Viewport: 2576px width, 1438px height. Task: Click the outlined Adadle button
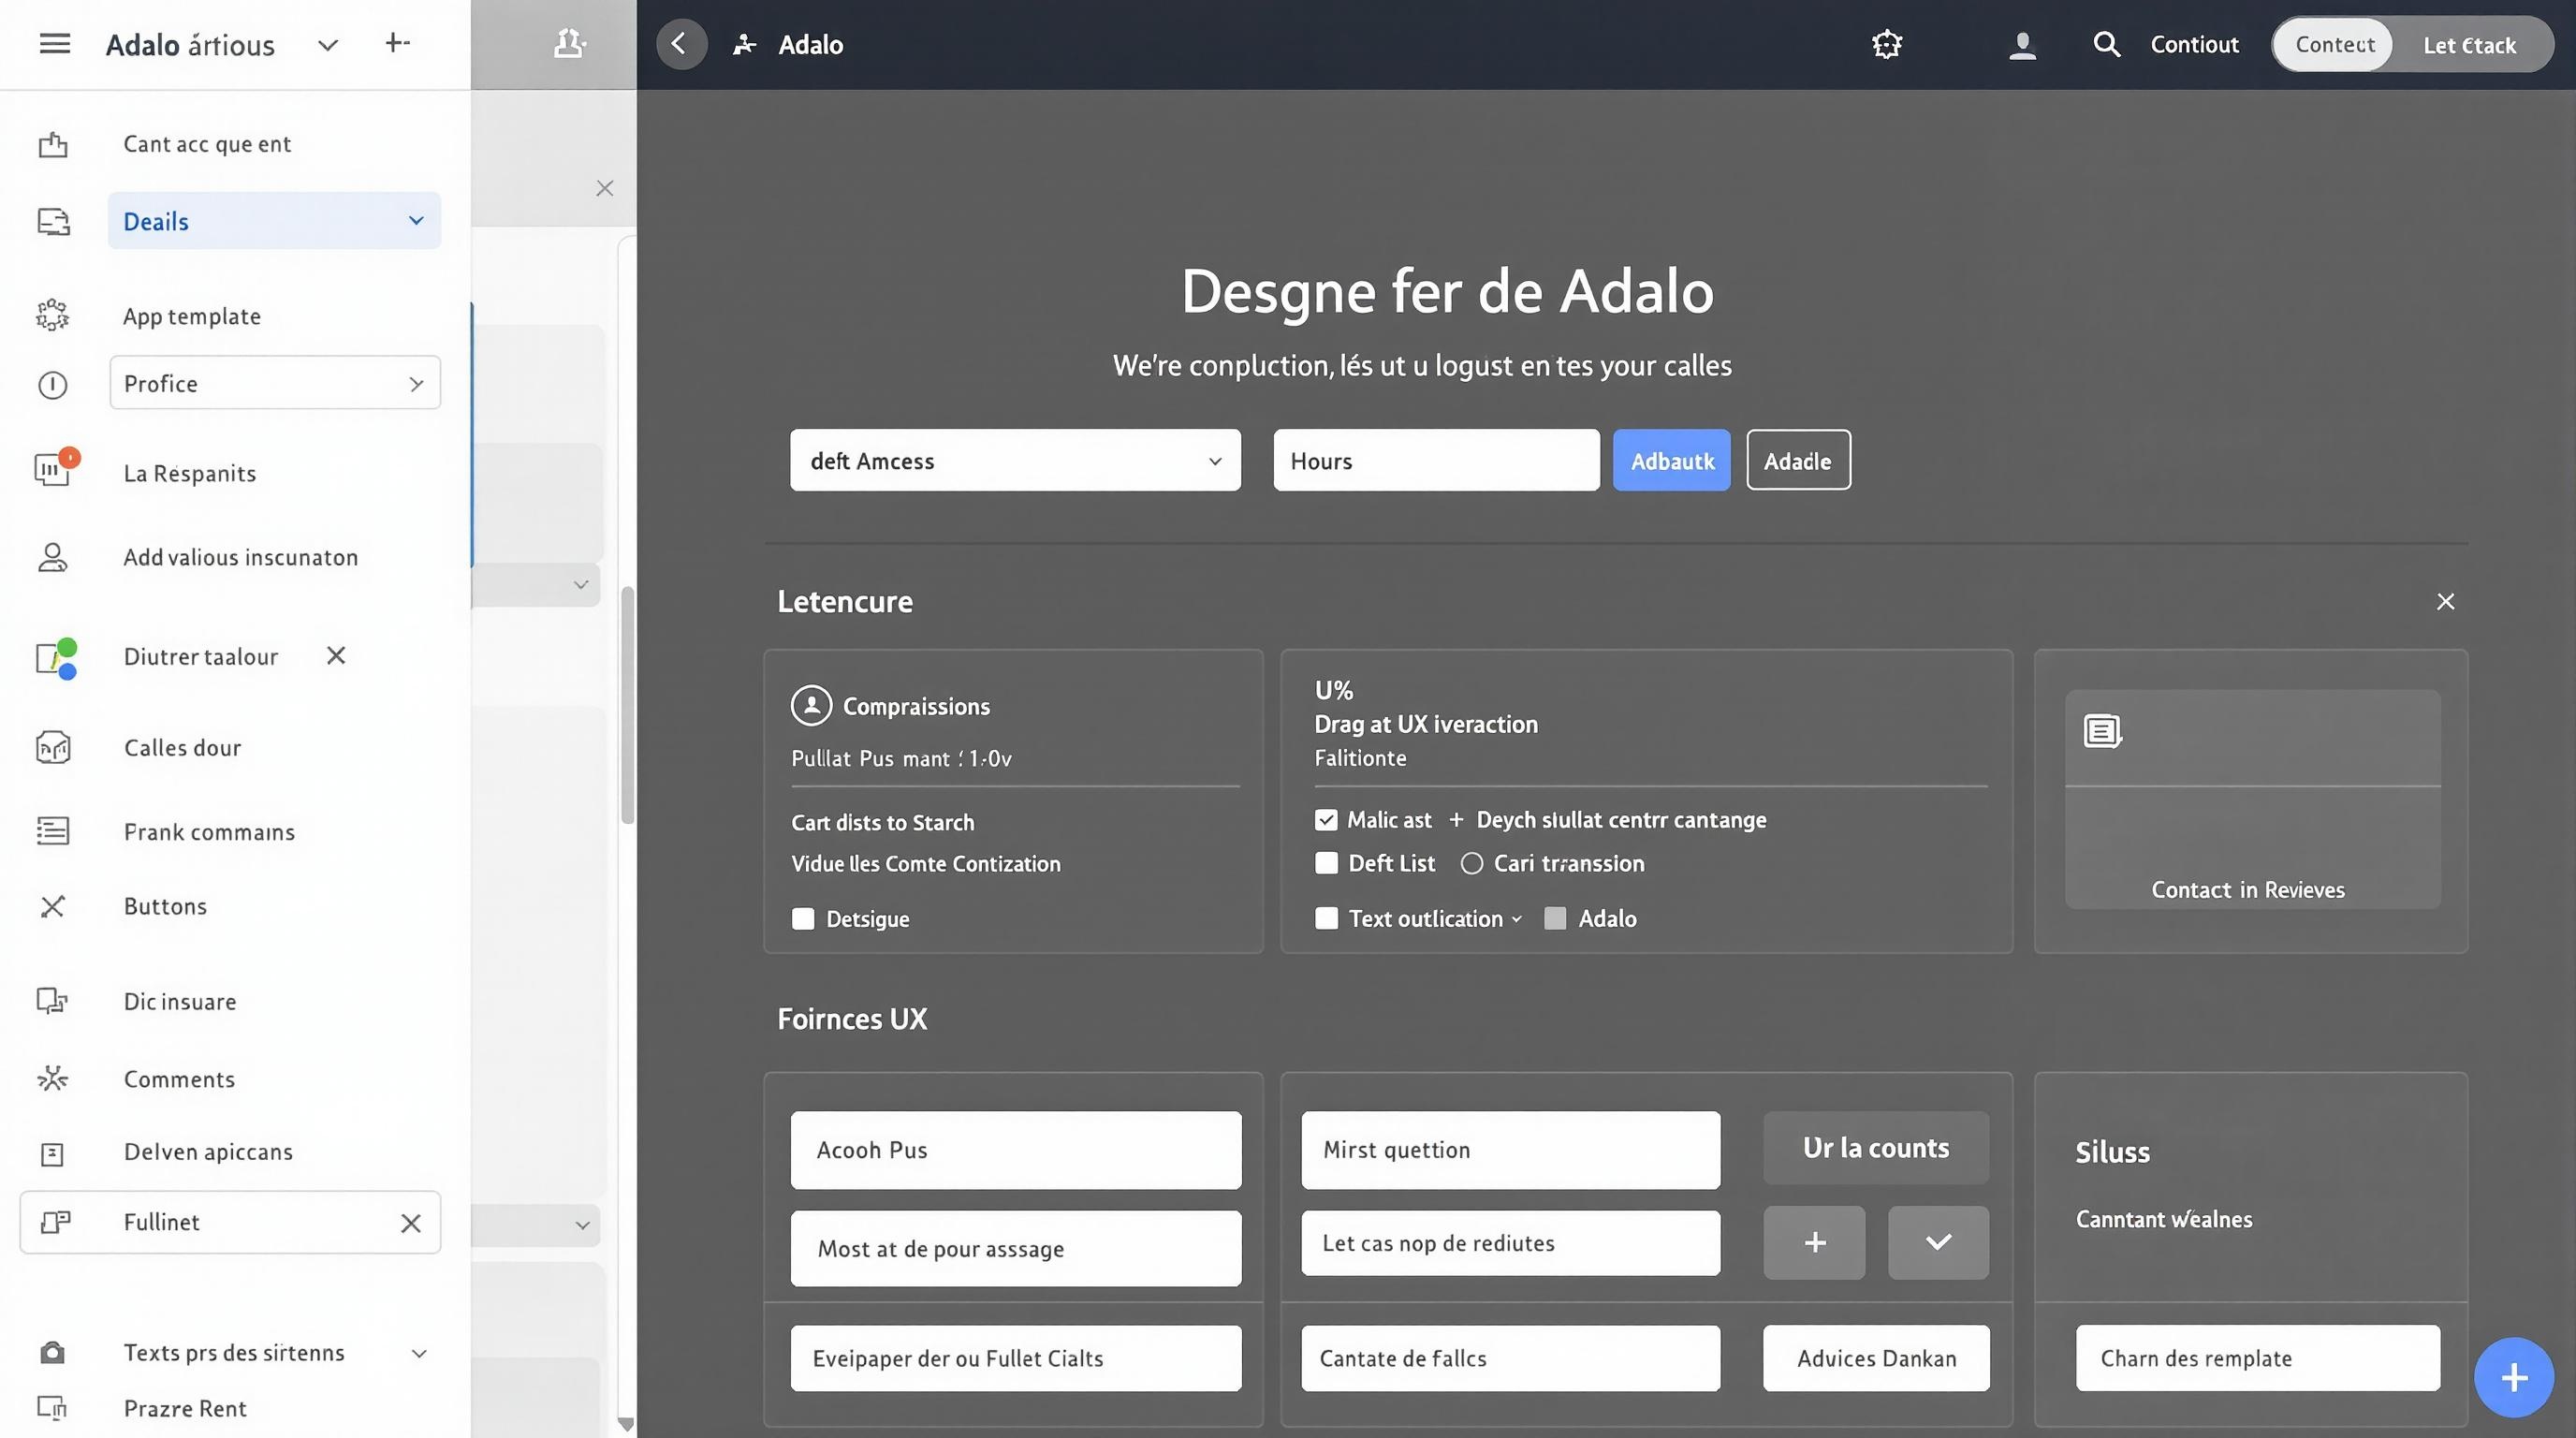coord(1798,460)
